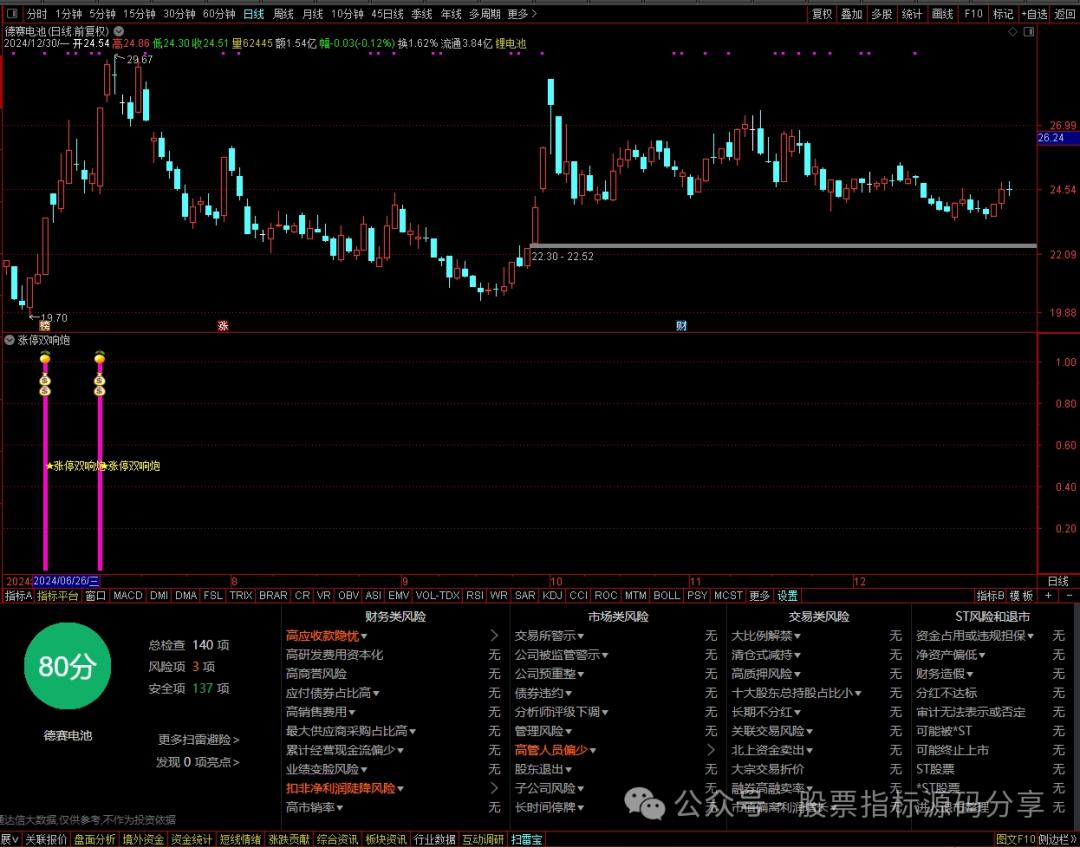Select the 周线 period
1080x848 pixels.
(283, 14)
